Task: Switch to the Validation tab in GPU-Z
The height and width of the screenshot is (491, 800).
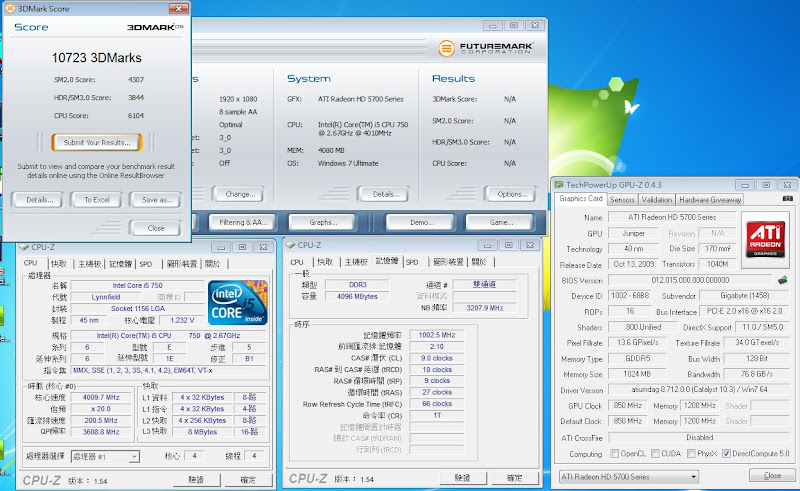Action: point(657,200)
